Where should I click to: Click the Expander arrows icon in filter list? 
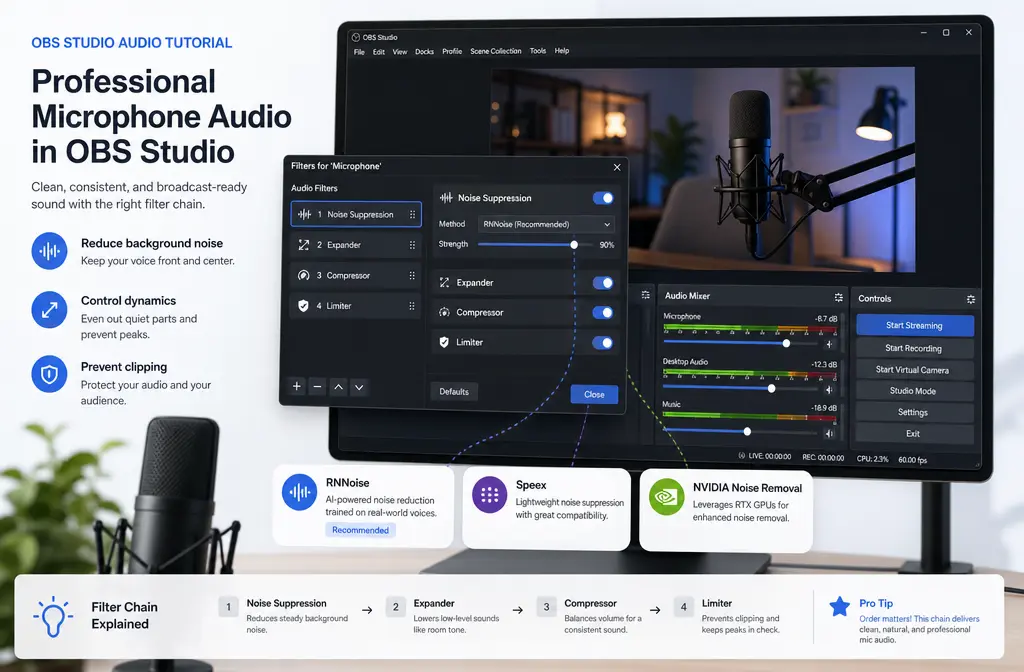coord(304,245)
